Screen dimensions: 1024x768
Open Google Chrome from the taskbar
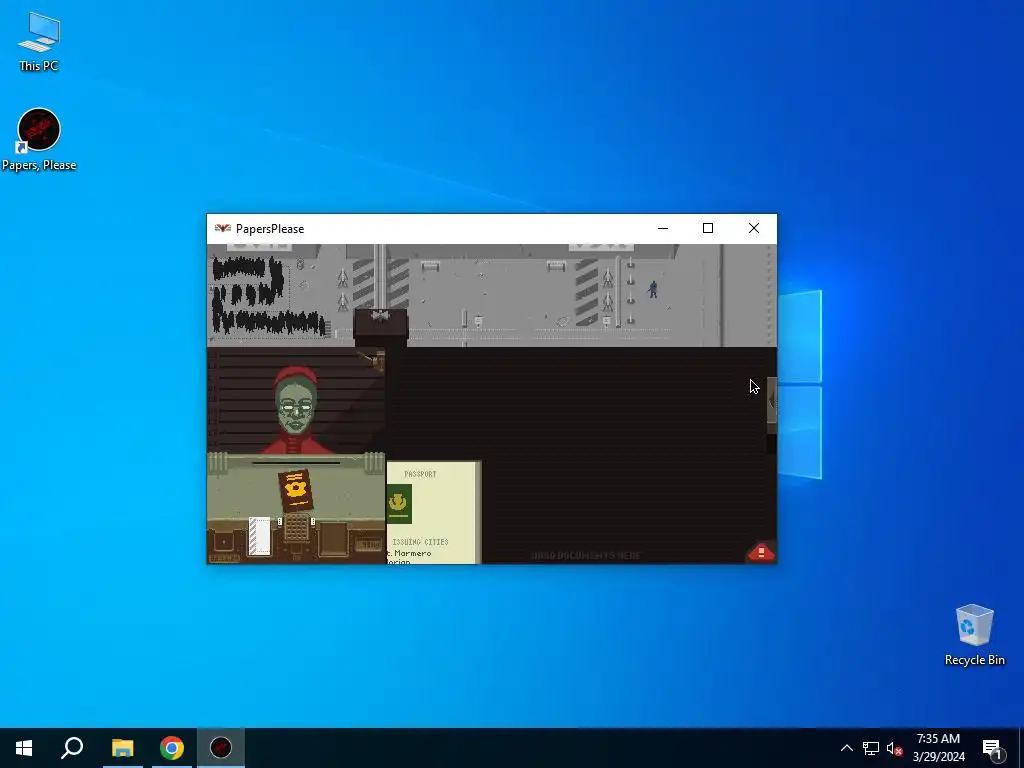pyautogui.click(x=172, y=748)
